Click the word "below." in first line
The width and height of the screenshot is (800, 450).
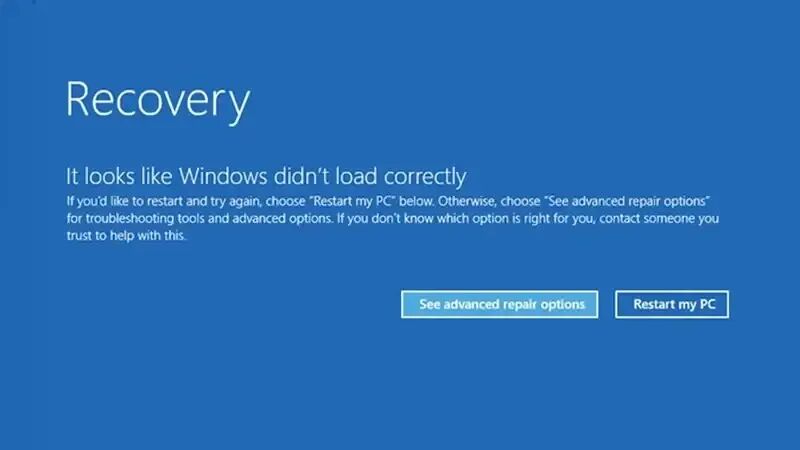[416, 201]
